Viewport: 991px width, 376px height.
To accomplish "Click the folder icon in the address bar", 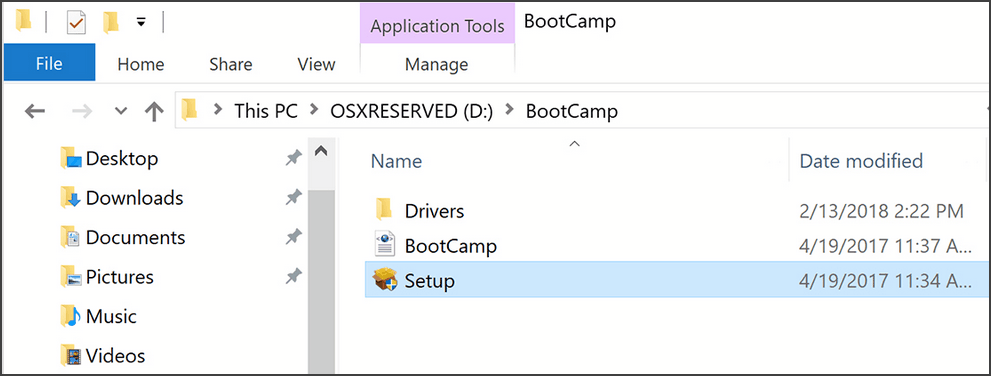I will pos(190,110).
